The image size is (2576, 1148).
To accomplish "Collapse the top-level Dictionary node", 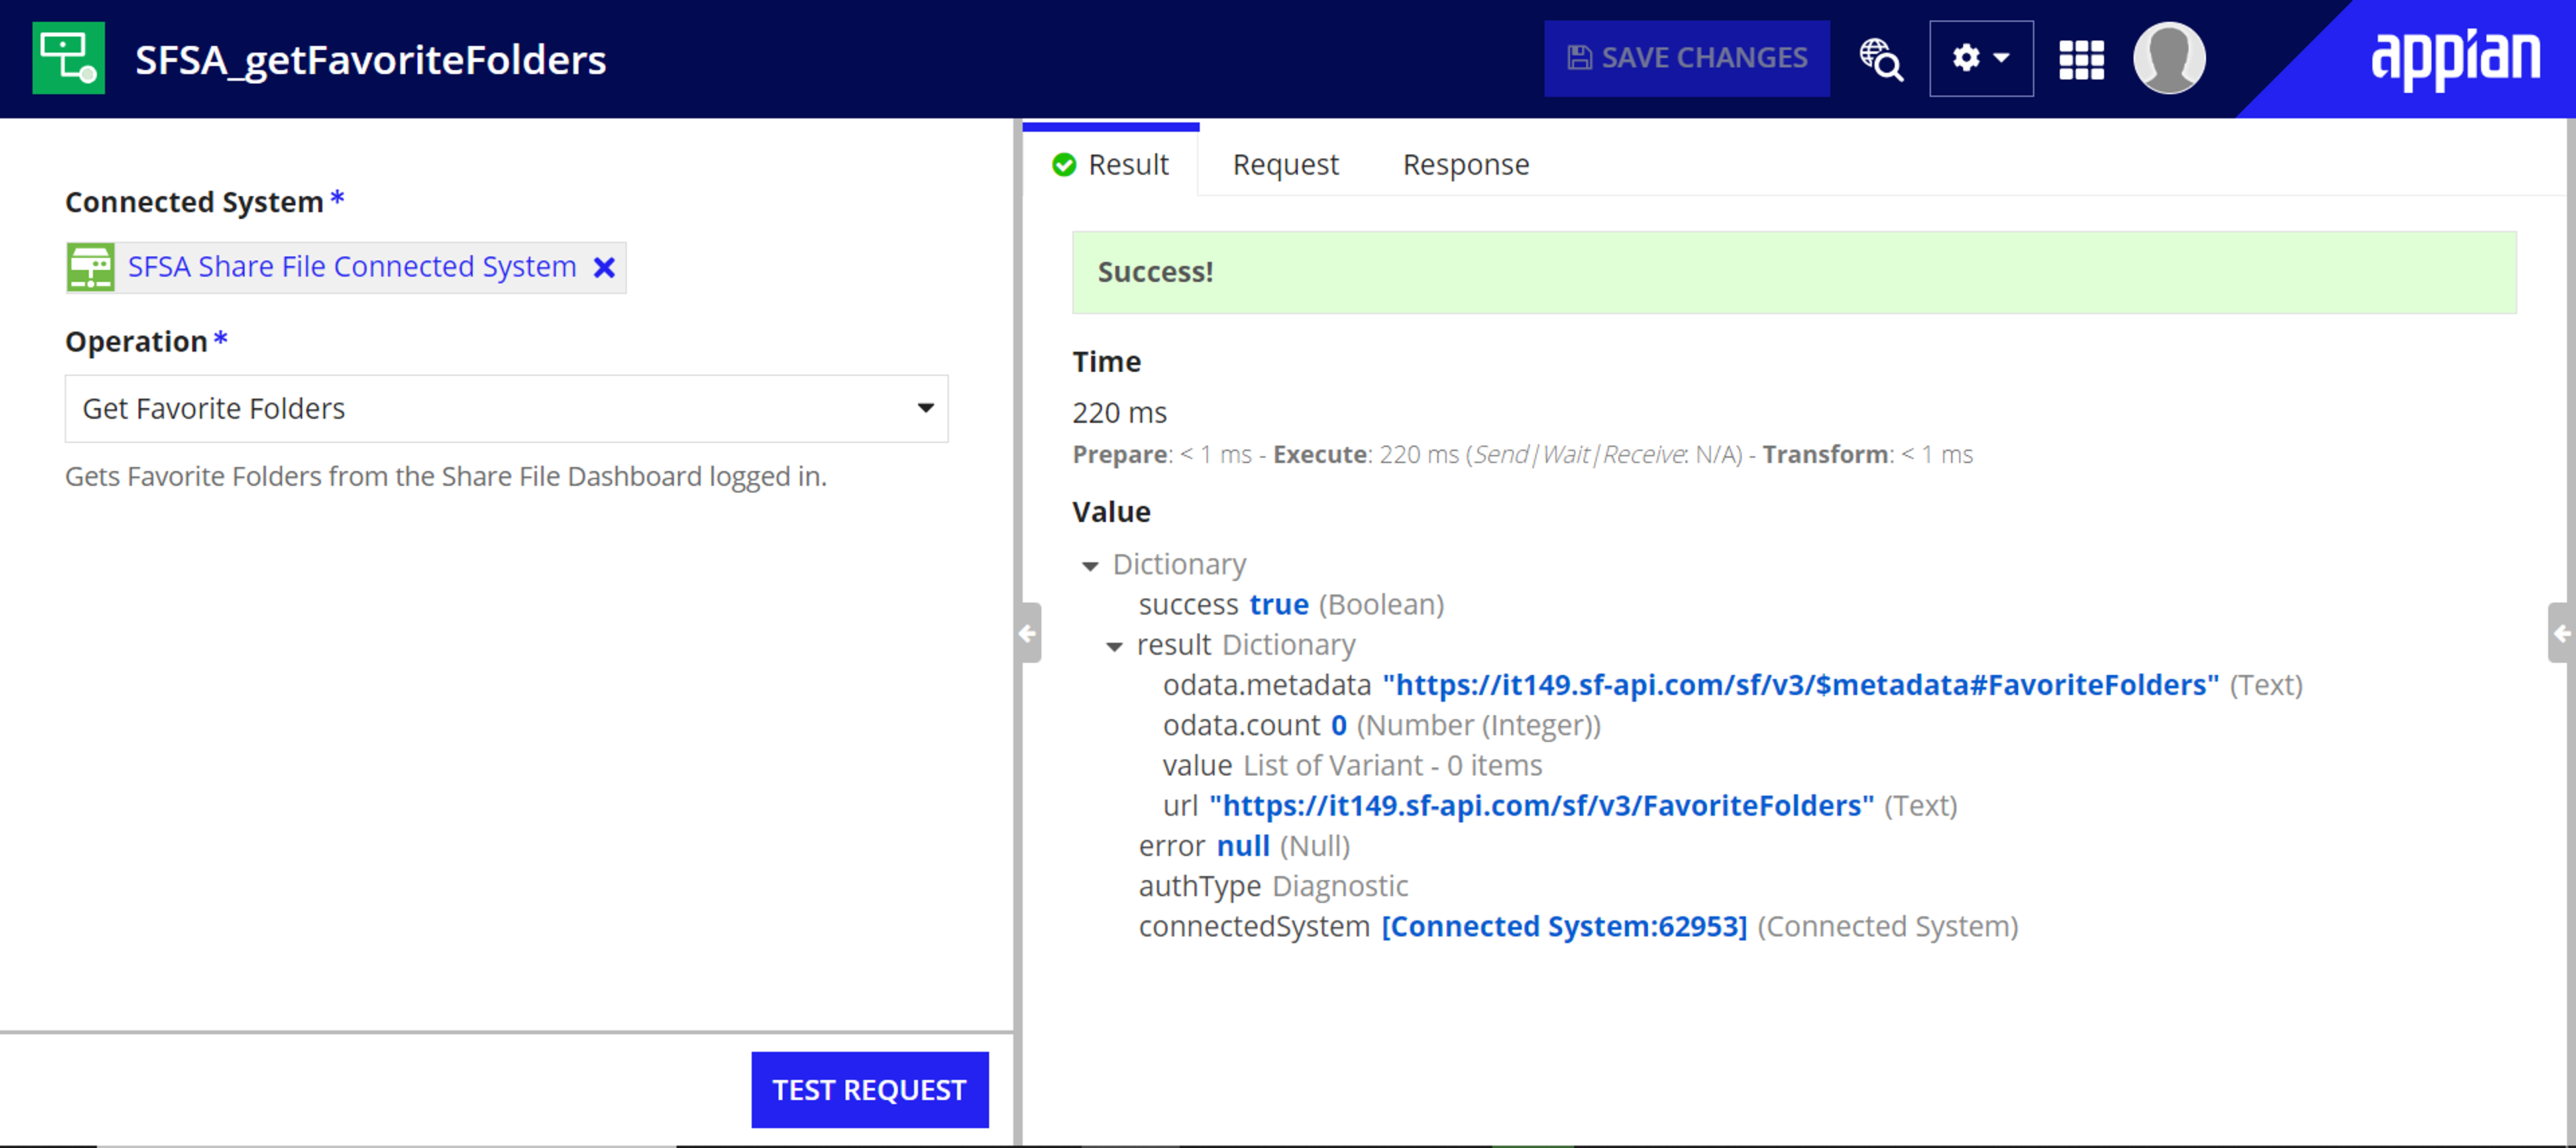I will 1090,566.
